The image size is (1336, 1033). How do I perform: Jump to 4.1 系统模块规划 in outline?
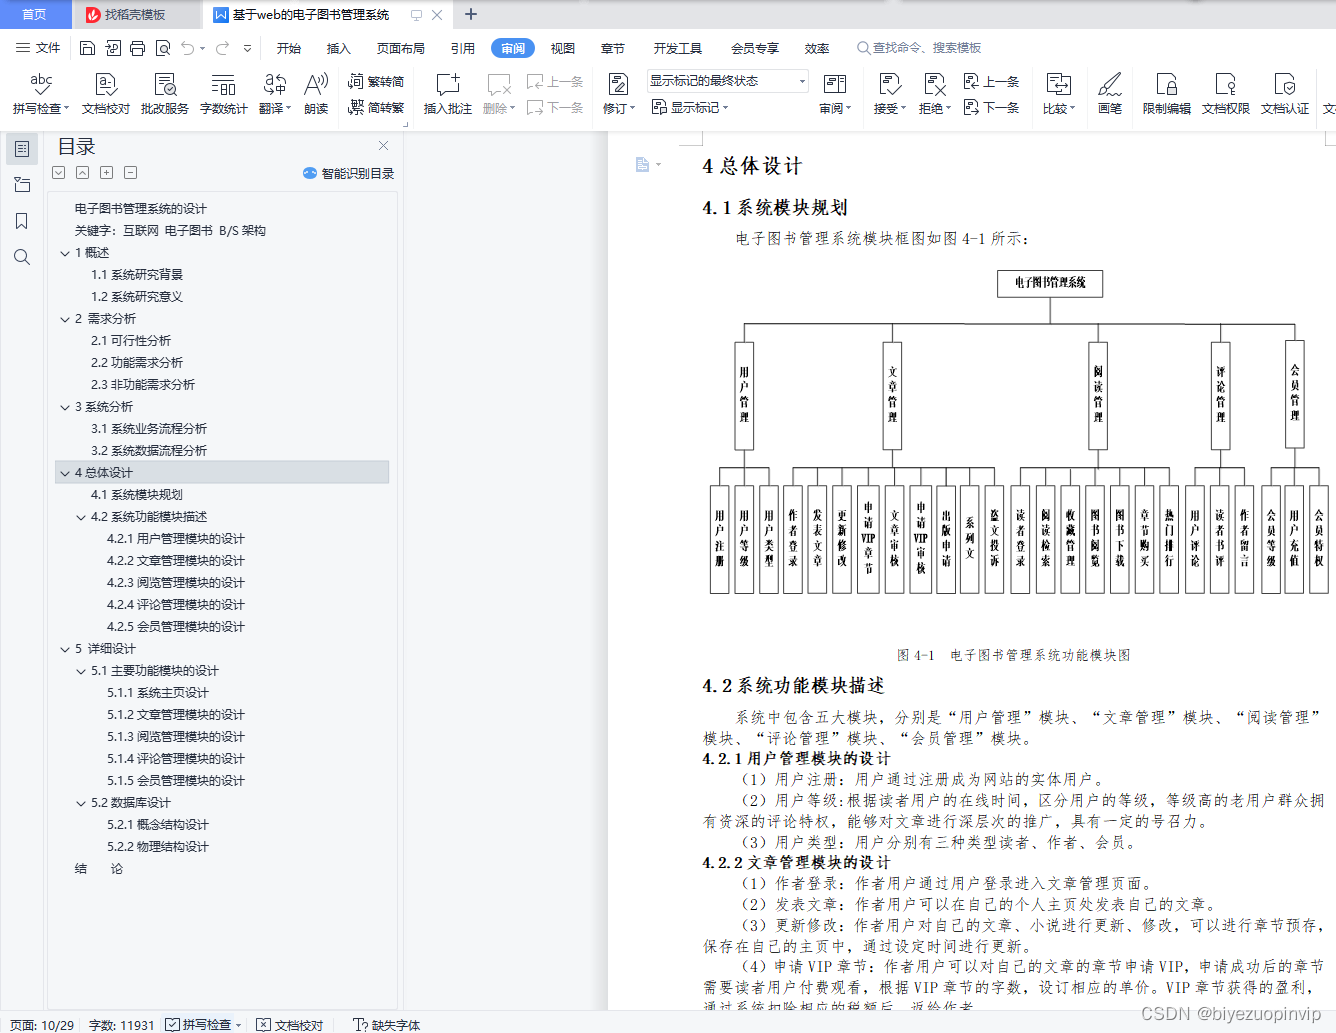(x=137, y=495)
